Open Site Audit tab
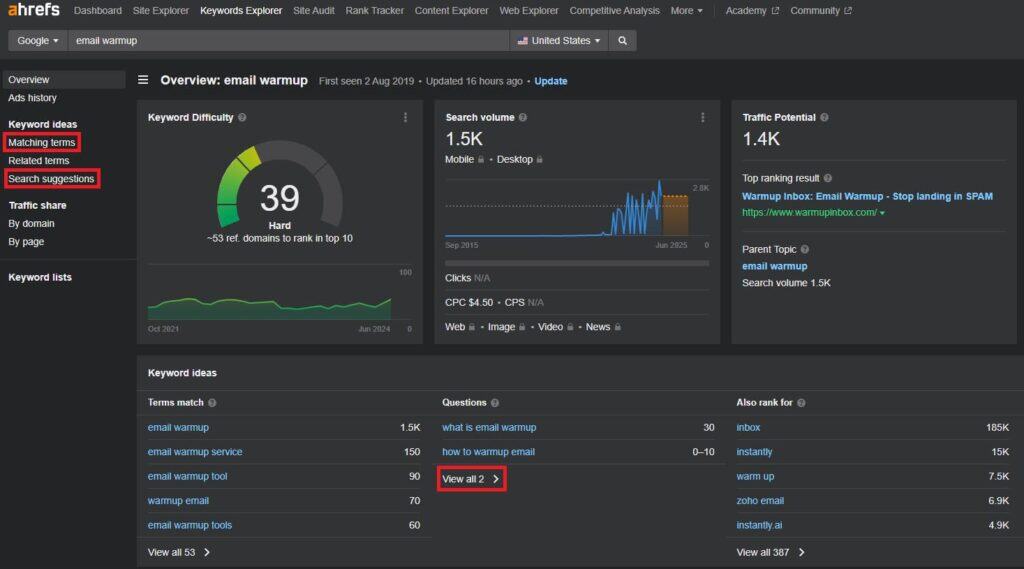Image resolution: width=1024 pixels, height=569 pixels. pos(313,10)
